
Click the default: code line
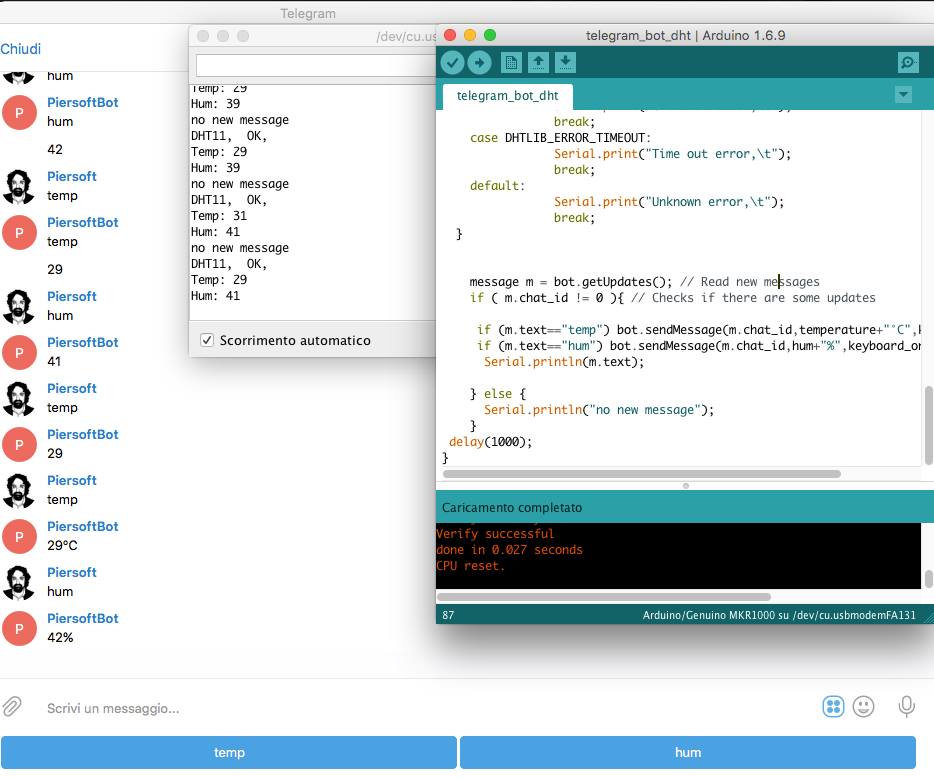(x=497, y=186)
